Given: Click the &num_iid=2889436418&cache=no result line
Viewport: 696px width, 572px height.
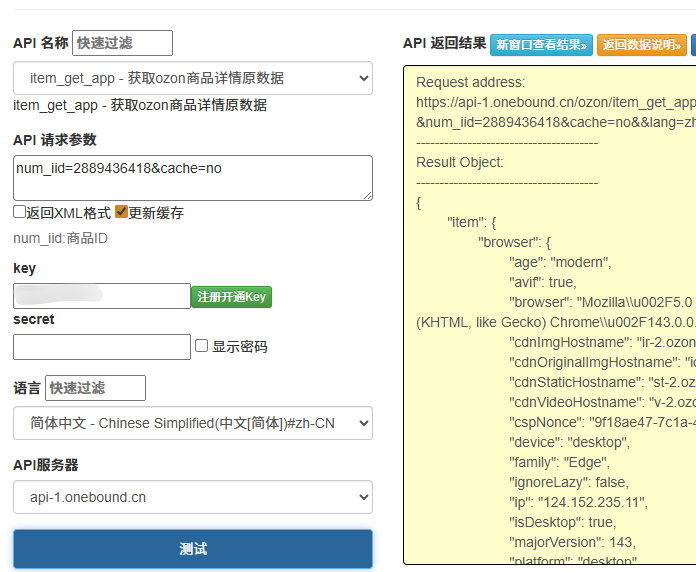Looking at the screenshot, I should click(556, 122).
